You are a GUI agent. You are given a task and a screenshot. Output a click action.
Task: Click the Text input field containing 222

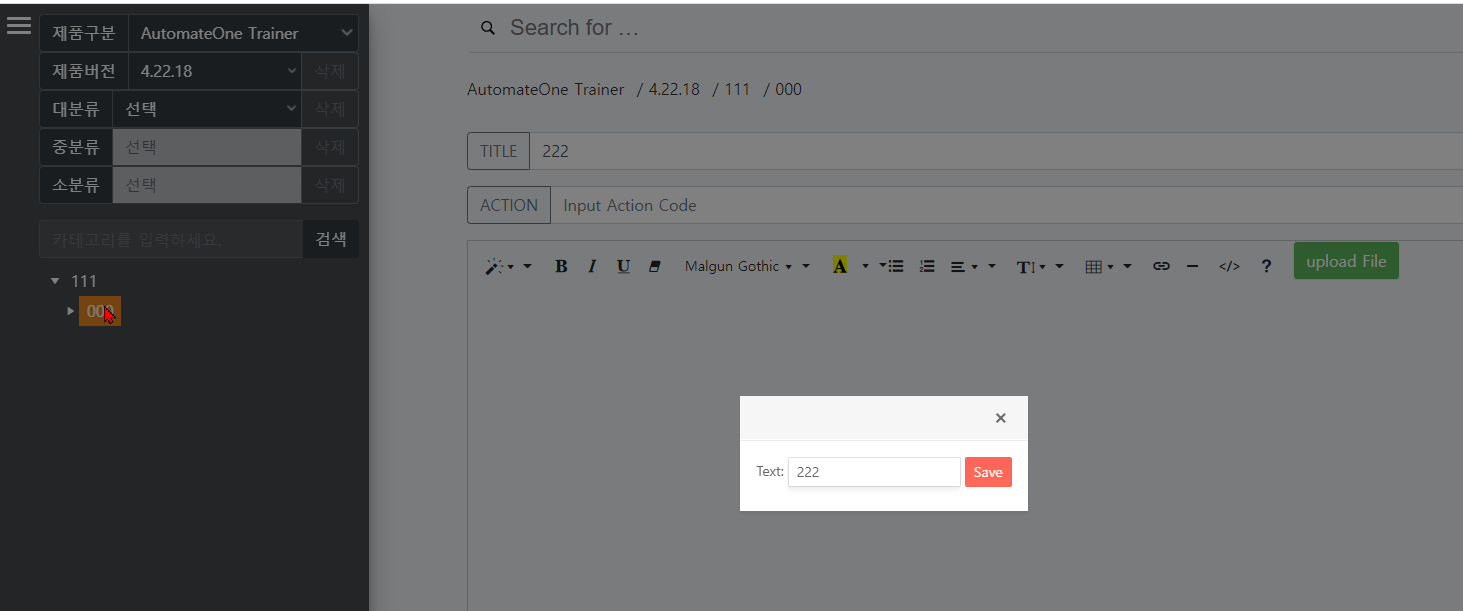[x=874, y=472]
